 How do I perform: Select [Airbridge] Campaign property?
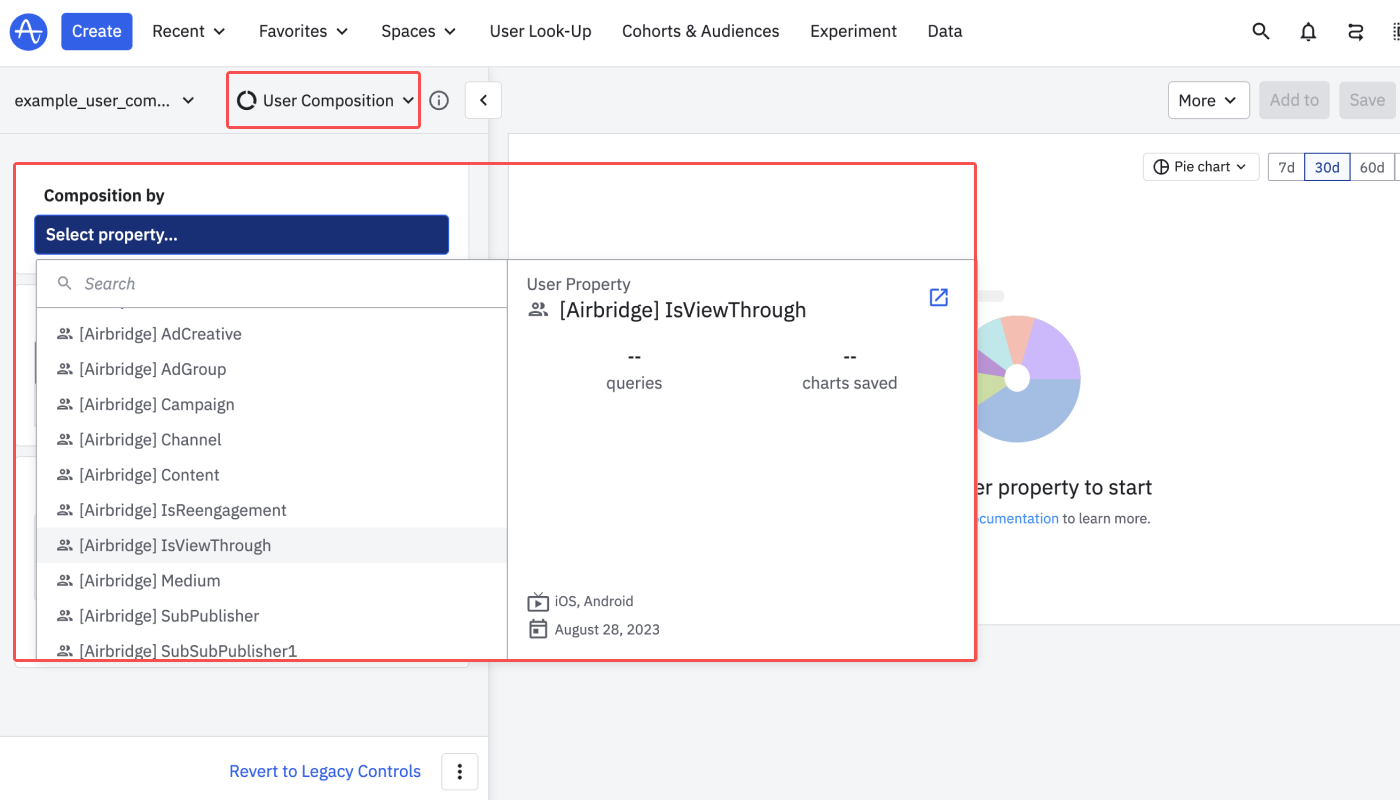click(272, 404)
